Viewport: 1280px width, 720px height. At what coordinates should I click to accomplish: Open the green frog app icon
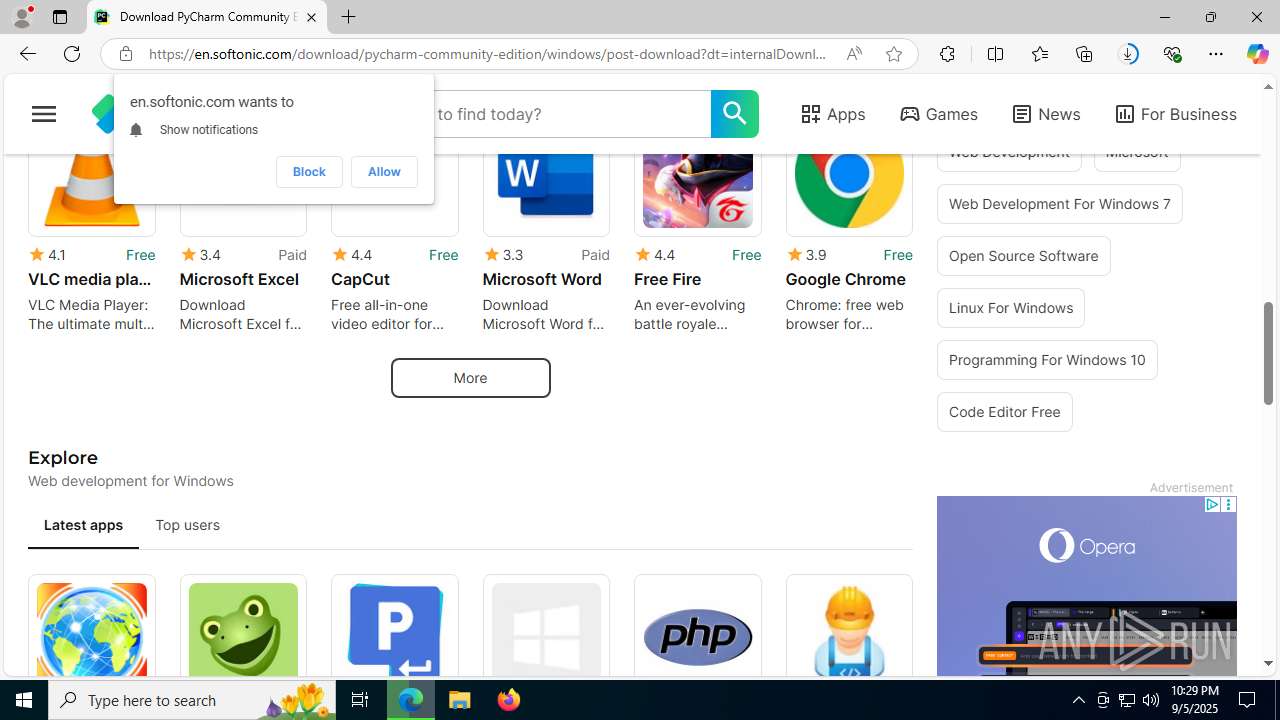pos(243,628)
